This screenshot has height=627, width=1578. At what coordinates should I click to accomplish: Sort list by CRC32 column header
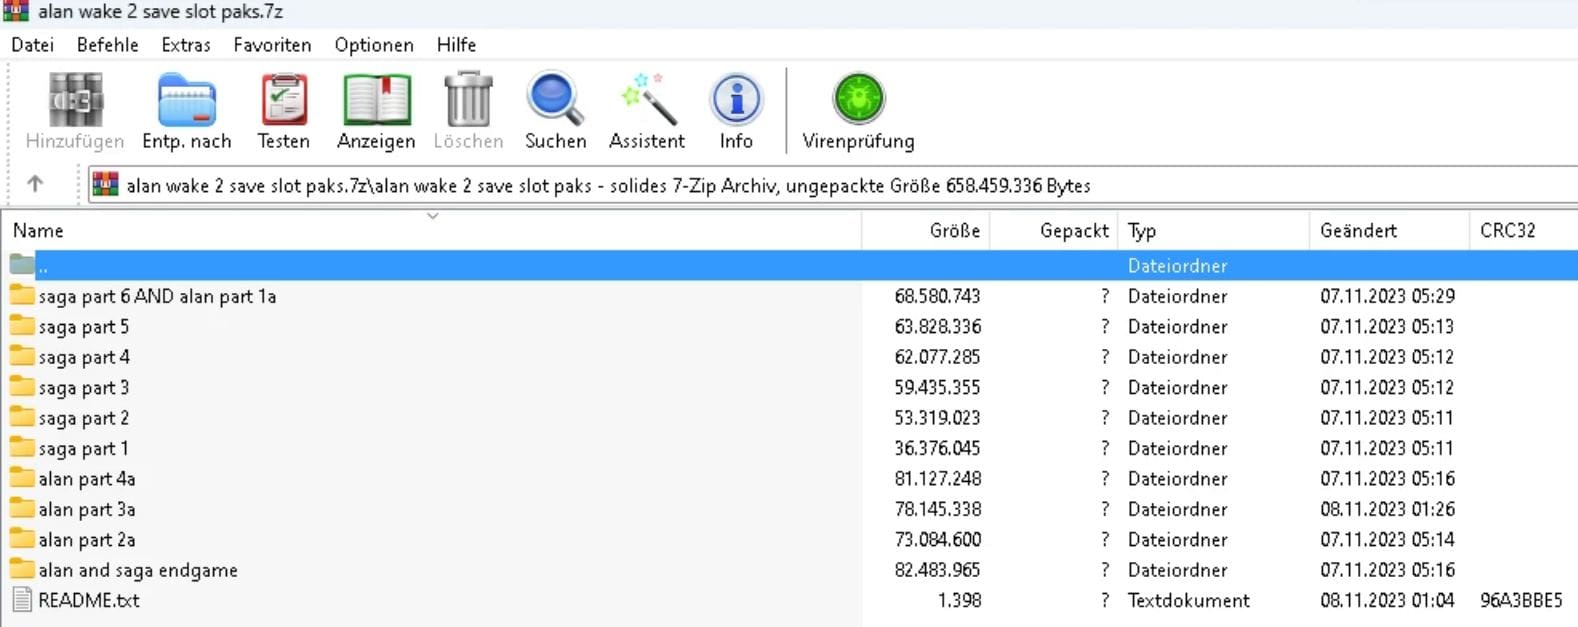(x=1523, y=231)
